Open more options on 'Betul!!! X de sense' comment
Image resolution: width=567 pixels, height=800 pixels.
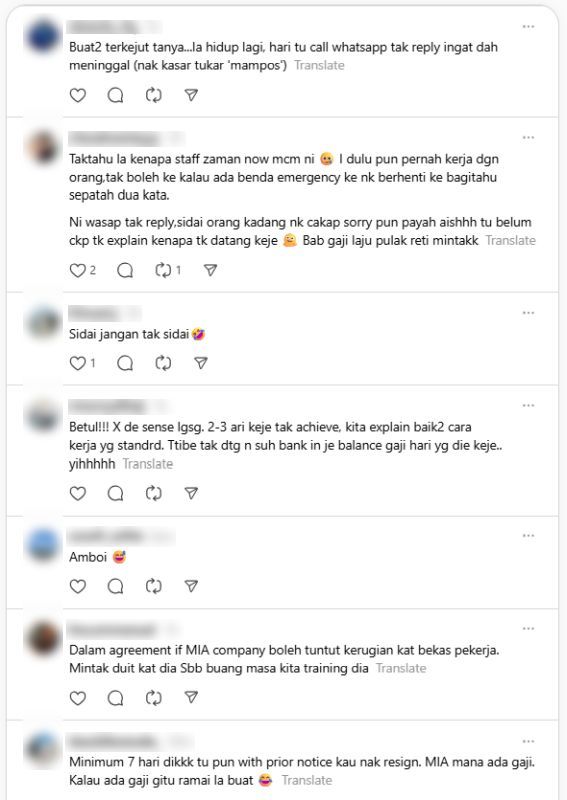click(528, 405)
